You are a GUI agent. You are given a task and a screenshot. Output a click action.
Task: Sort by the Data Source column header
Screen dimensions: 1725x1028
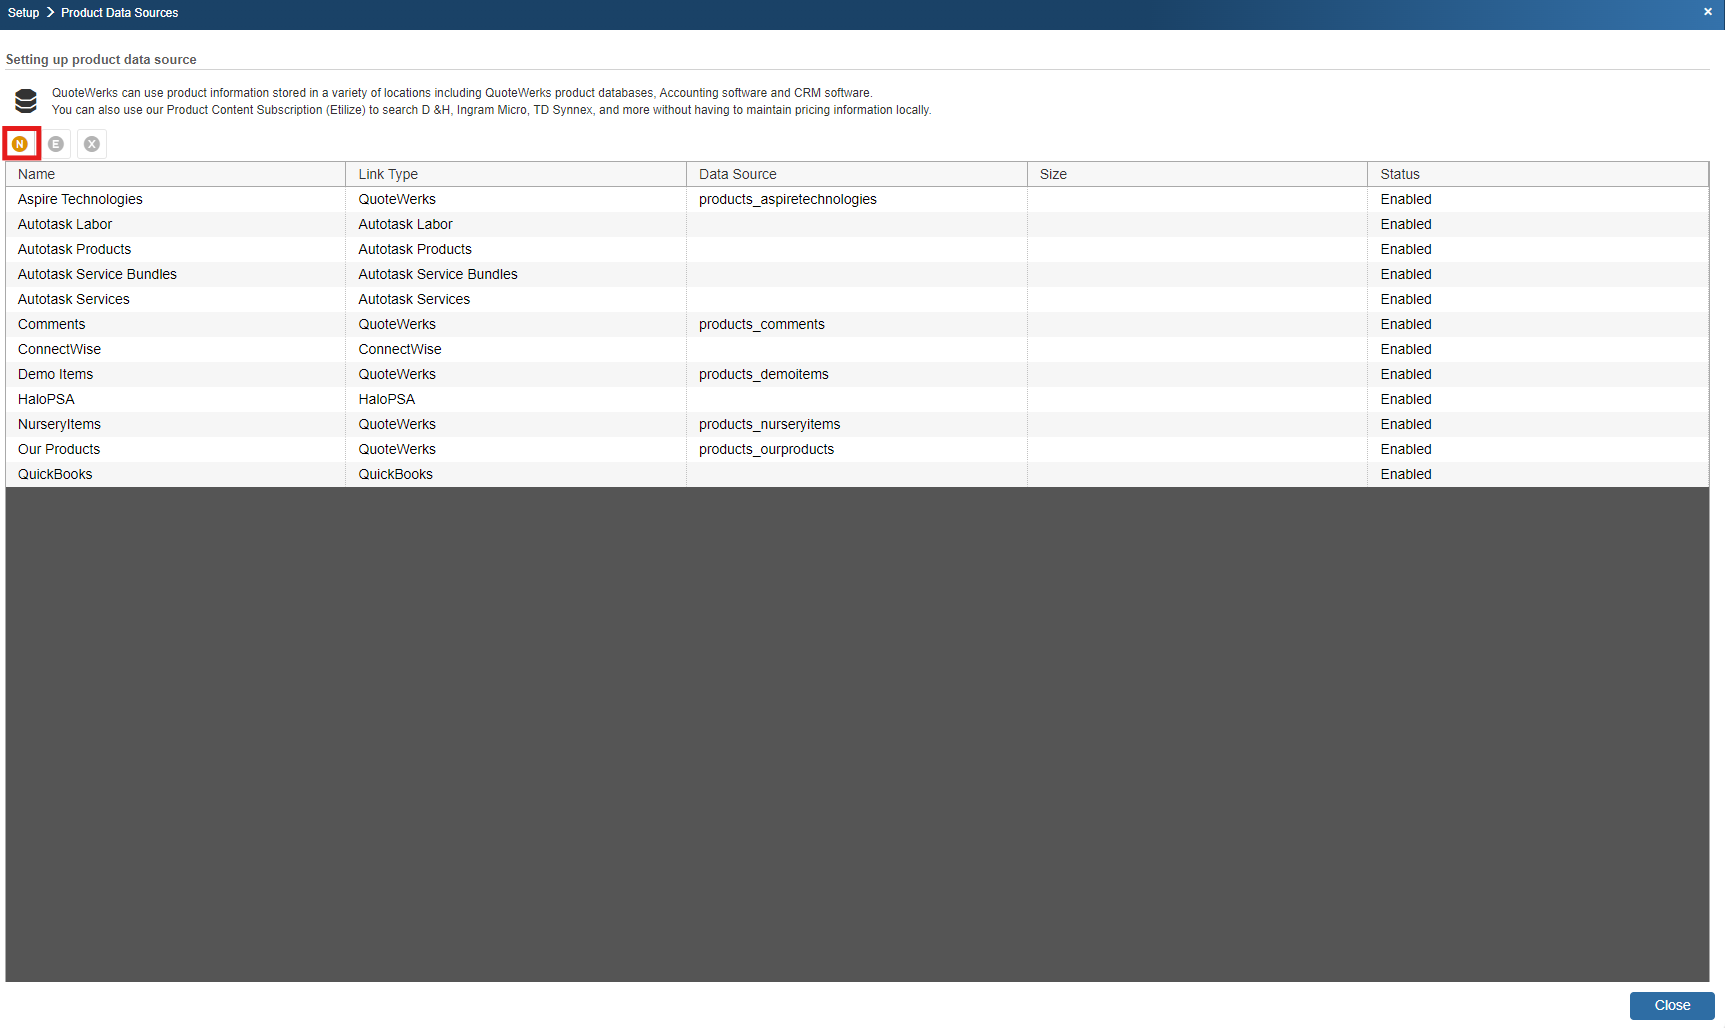(857, 174)
